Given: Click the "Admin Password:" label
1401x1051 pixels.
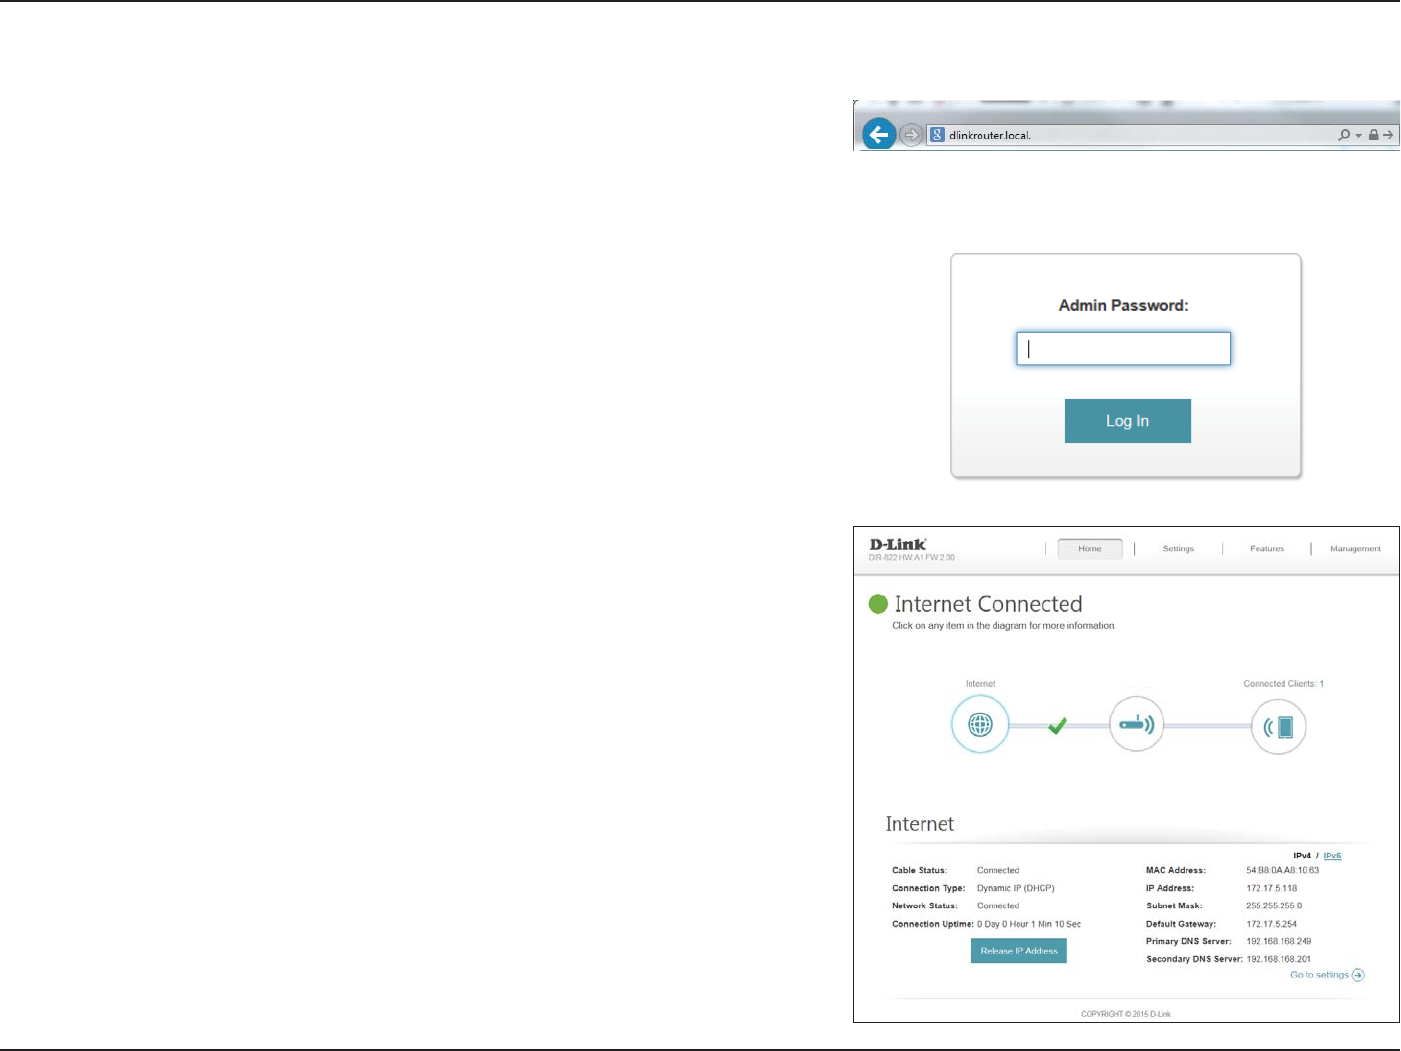Looking at the screenshot, I should pyautogui.click(x=1124, y=306).
